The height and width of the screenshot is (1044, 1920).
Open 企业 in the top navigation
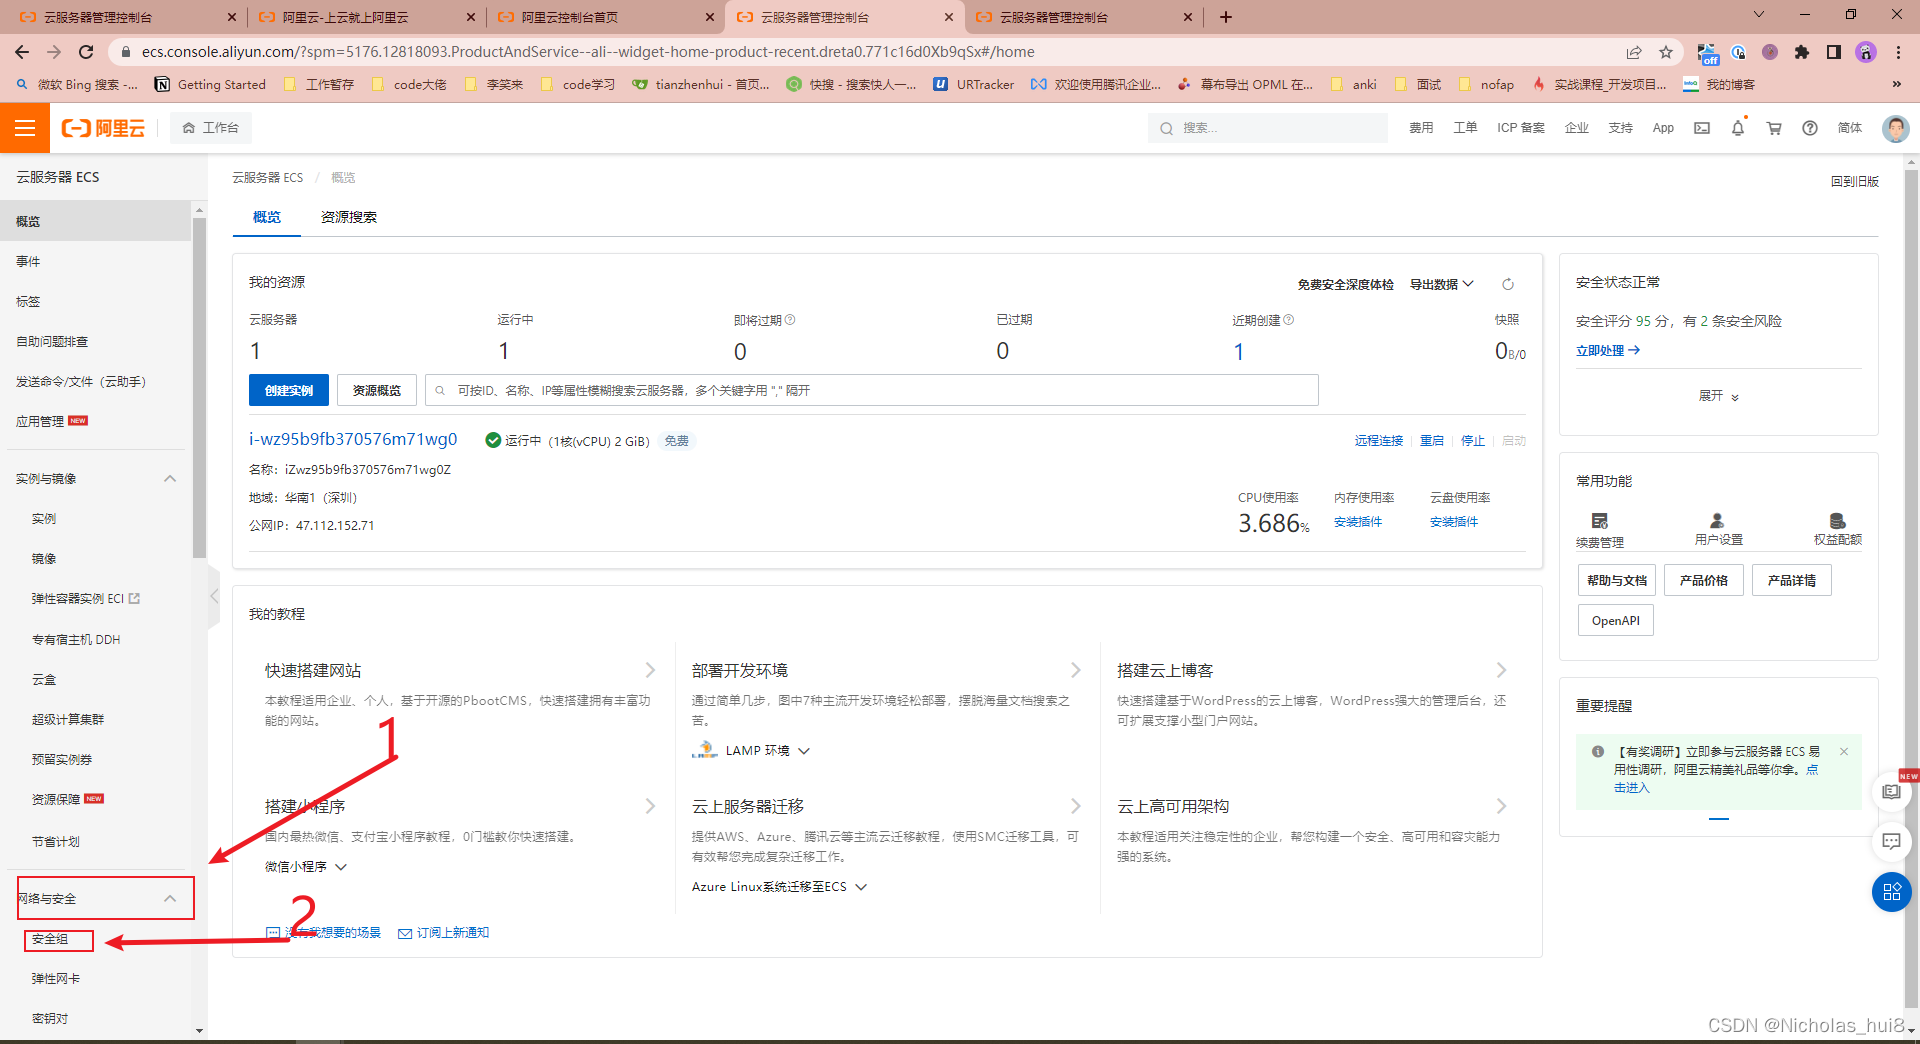pos(1577,128)
